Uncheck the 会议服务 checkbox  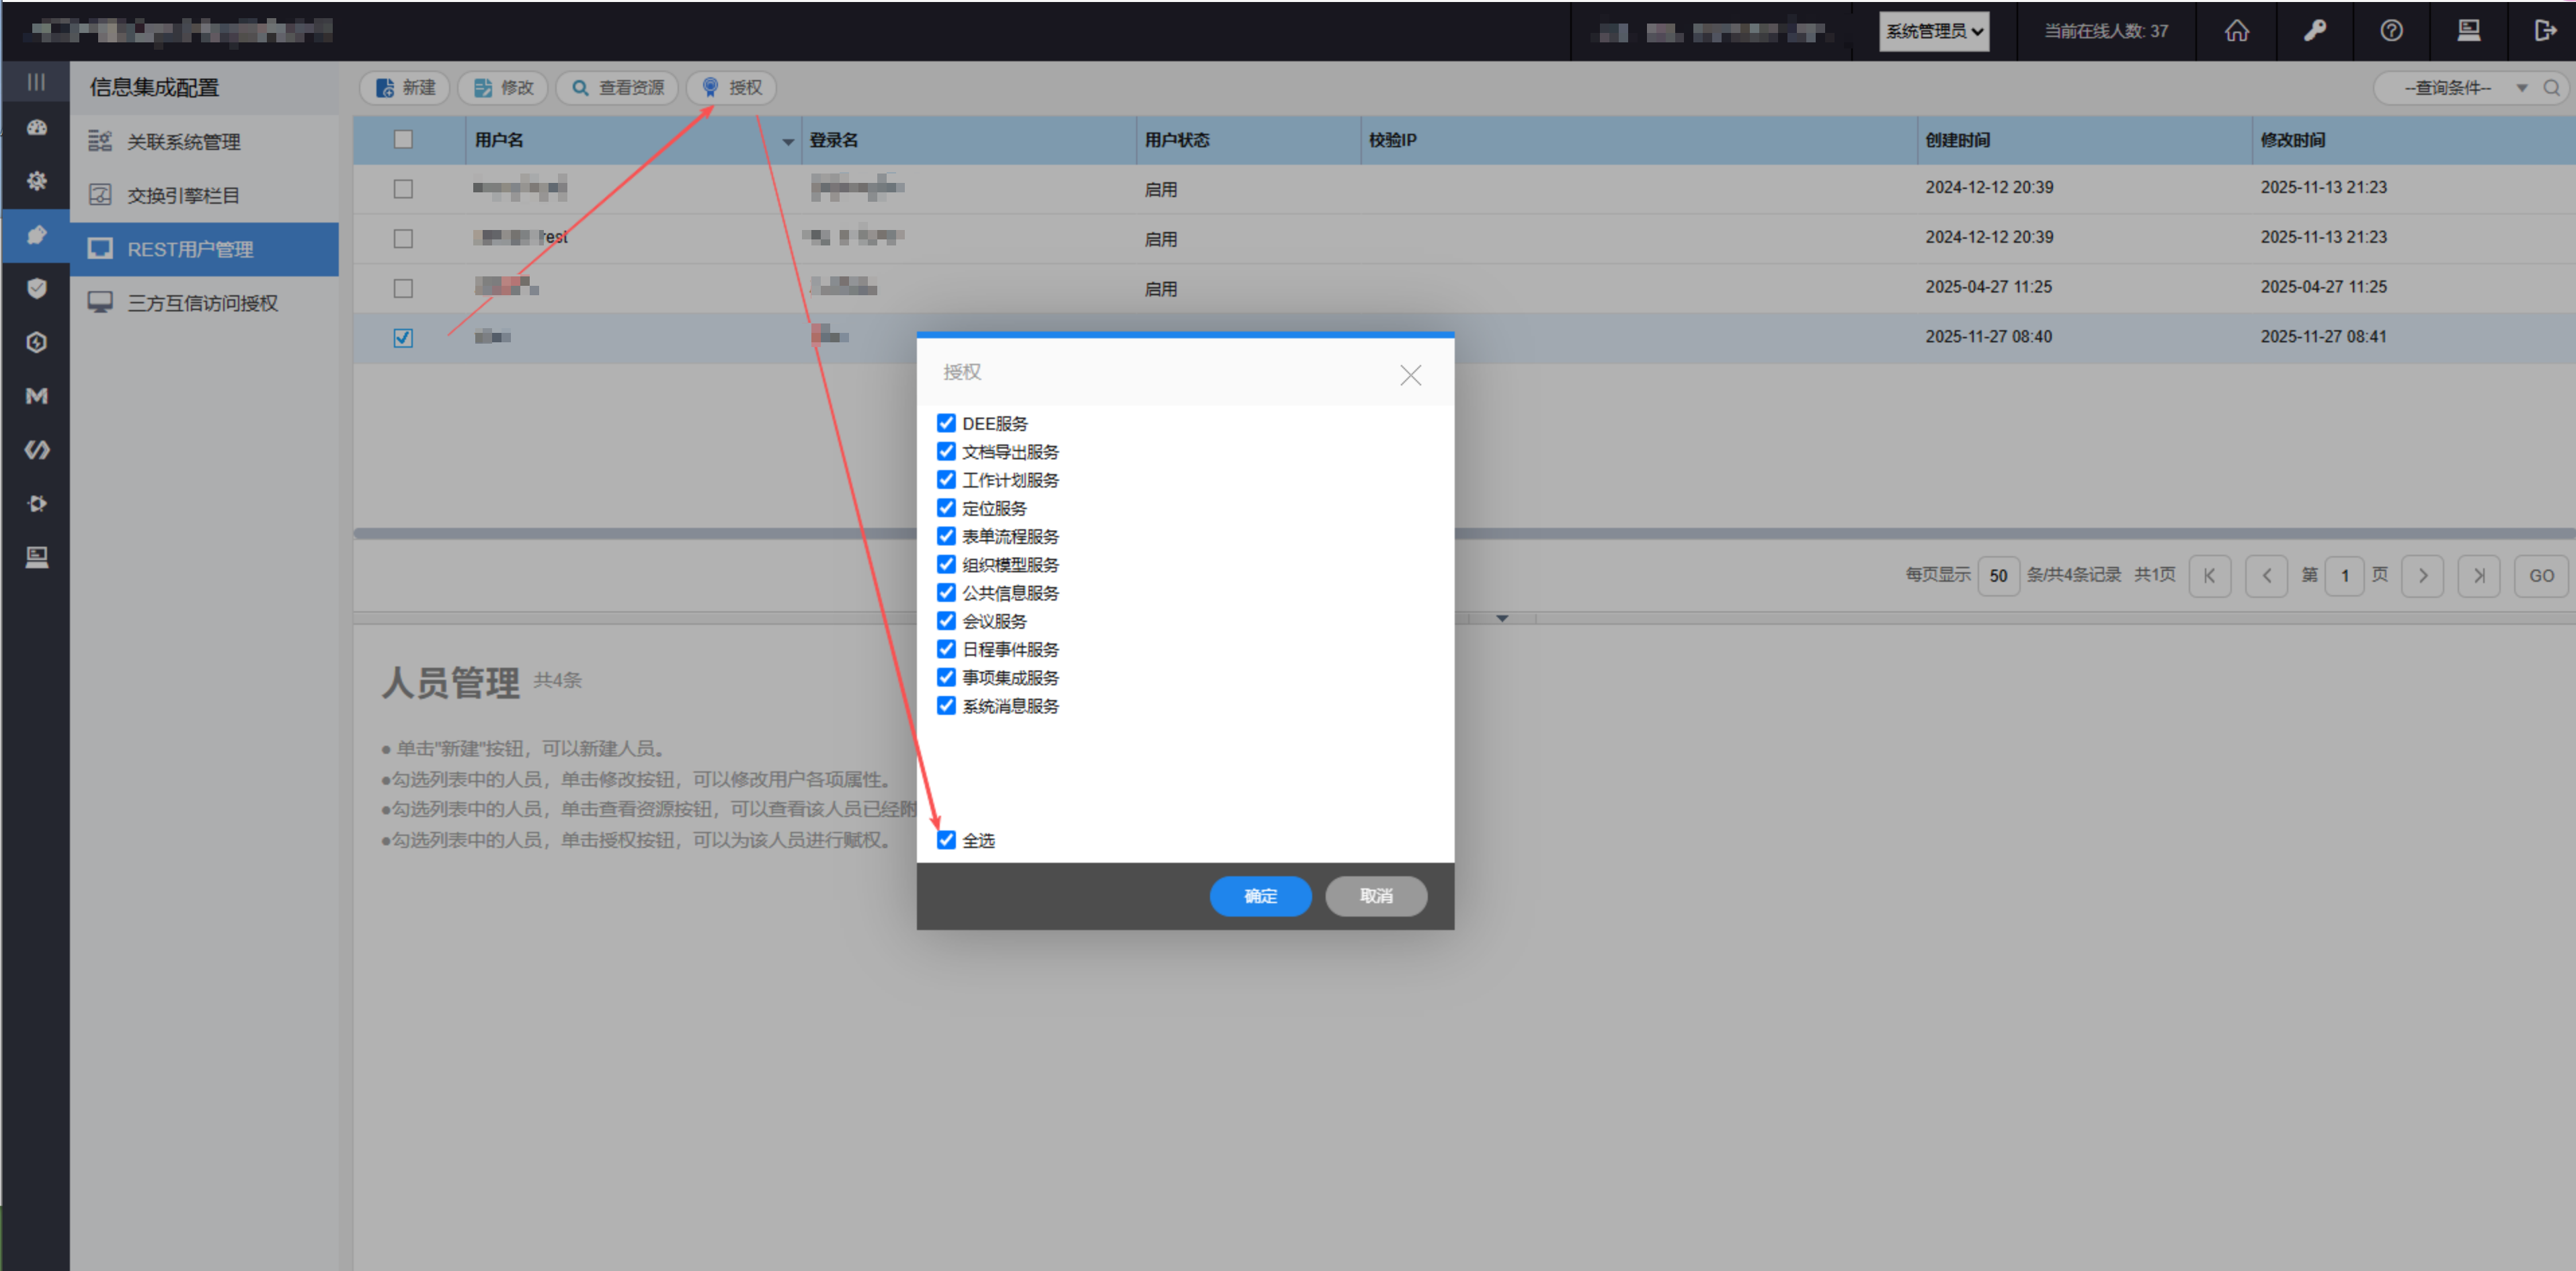[946, 621]
